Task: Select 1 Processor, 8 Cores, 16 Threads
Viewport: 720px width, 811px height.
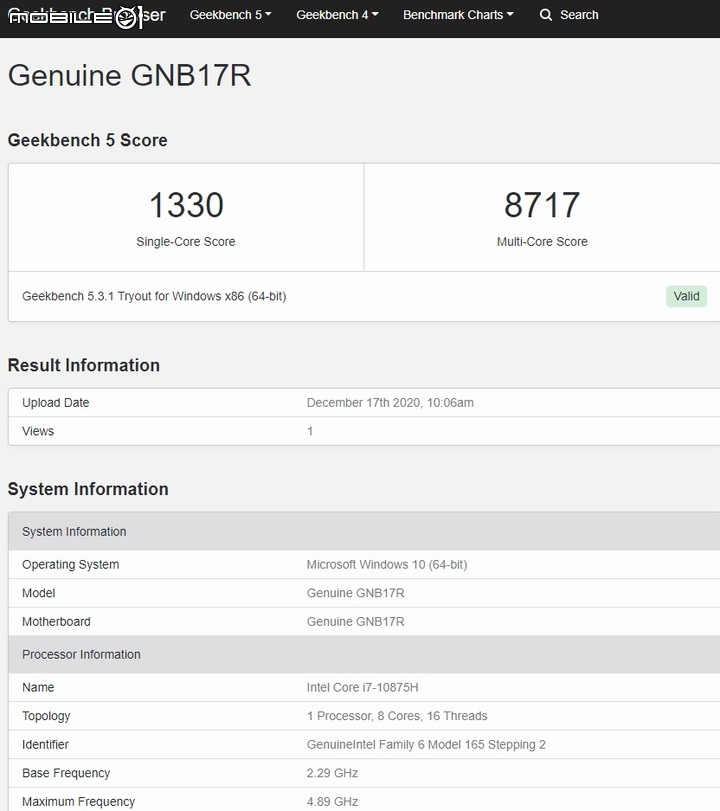Action: [397, 716]
